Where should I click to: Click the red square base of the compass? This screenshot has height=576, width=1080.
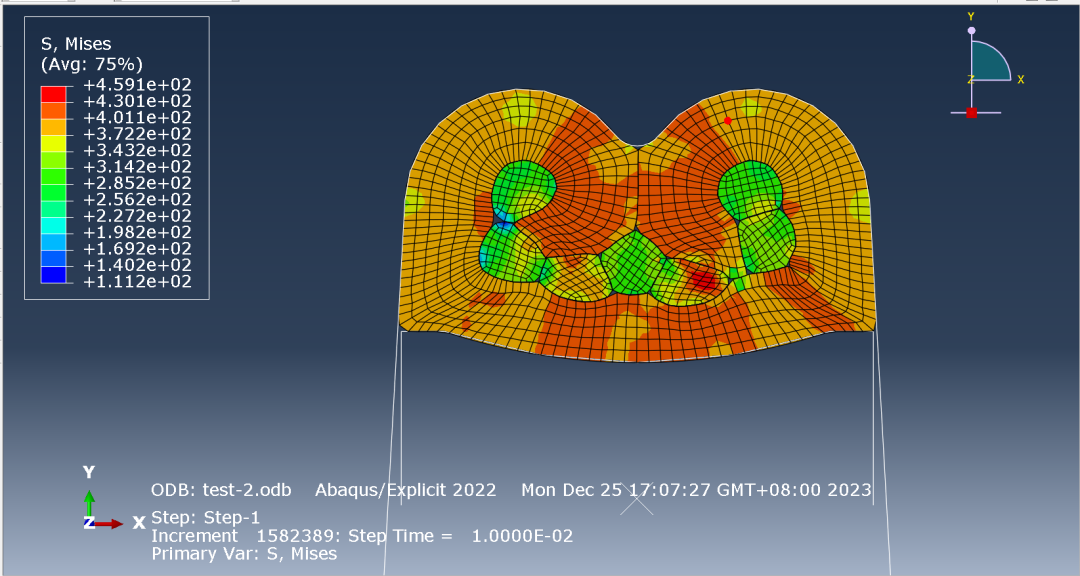(x=971, y=113)
